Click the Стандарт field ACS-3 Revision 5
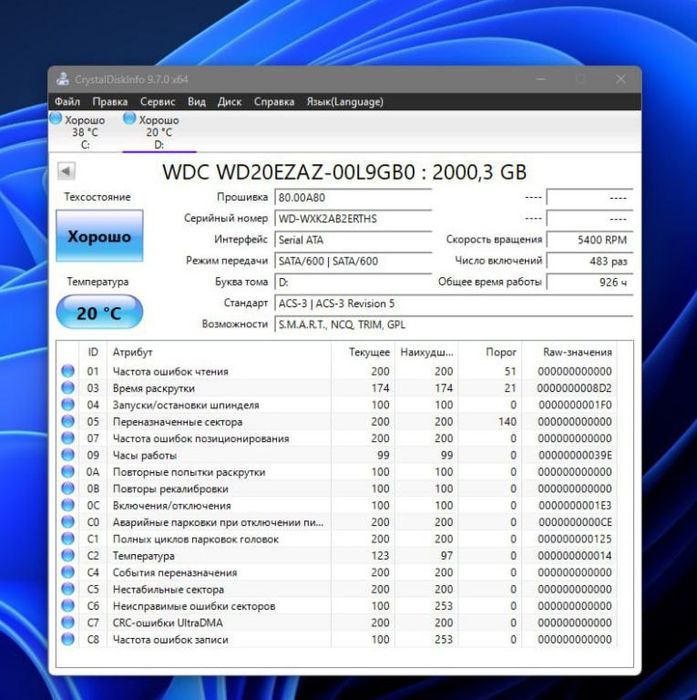The height and width of the screenshot is (700, 697). pos(454,304)
